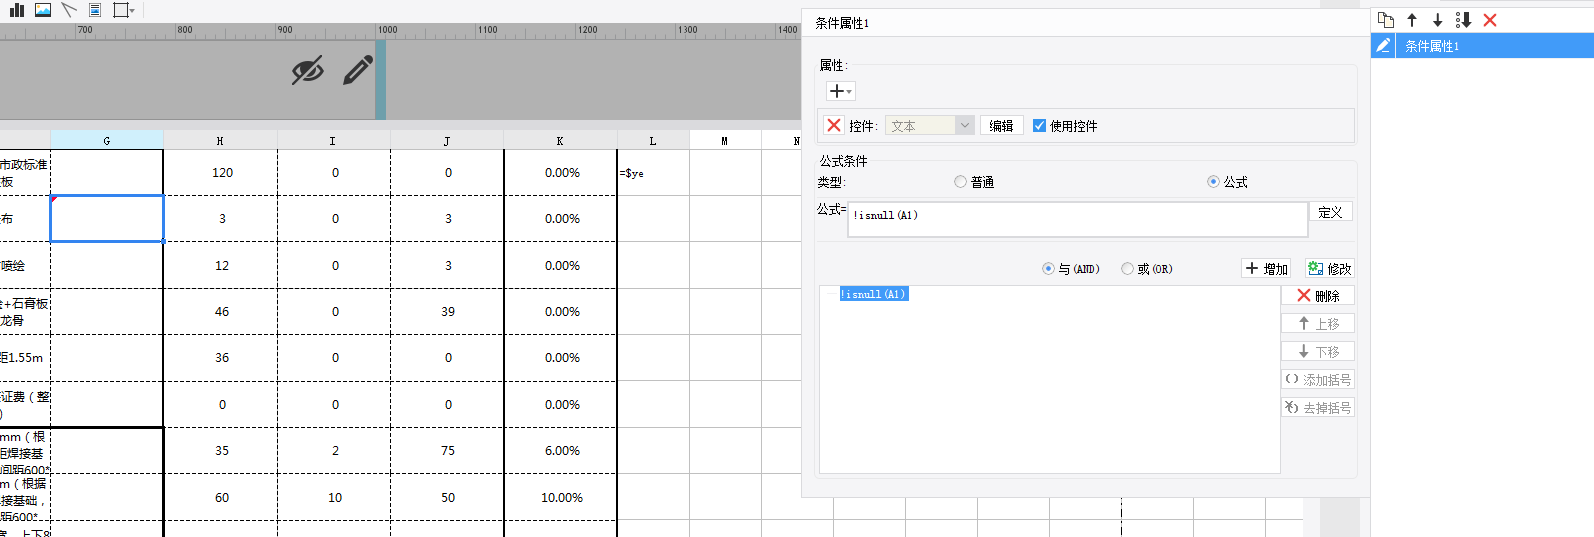Move condition attribute up with arrow icon
1594x537 pixels.
tap(1412, 20)
